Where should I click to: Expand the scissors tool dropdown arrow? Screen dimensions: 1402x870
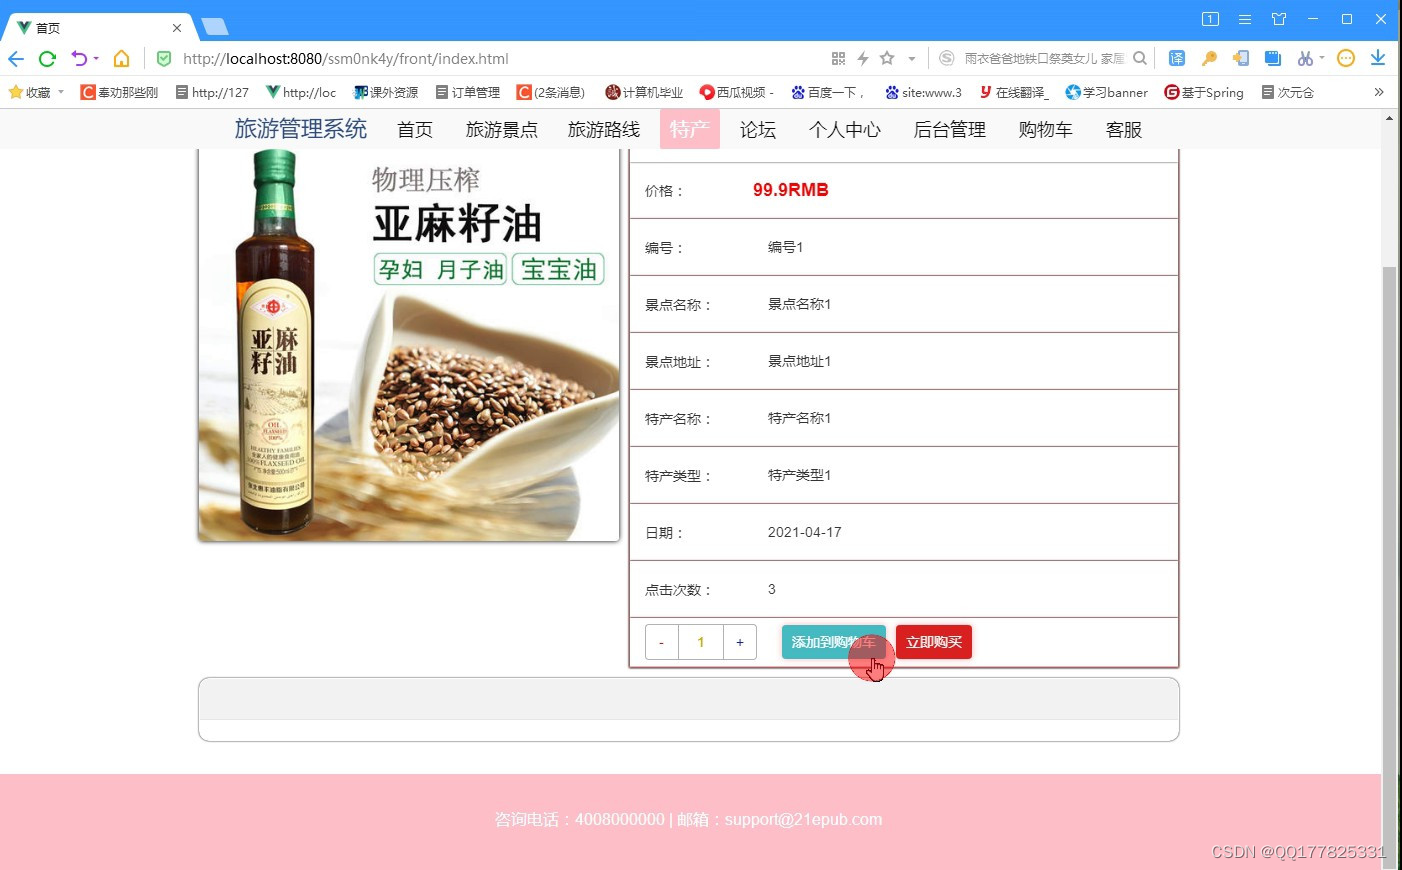click(x=1322, y=58)
